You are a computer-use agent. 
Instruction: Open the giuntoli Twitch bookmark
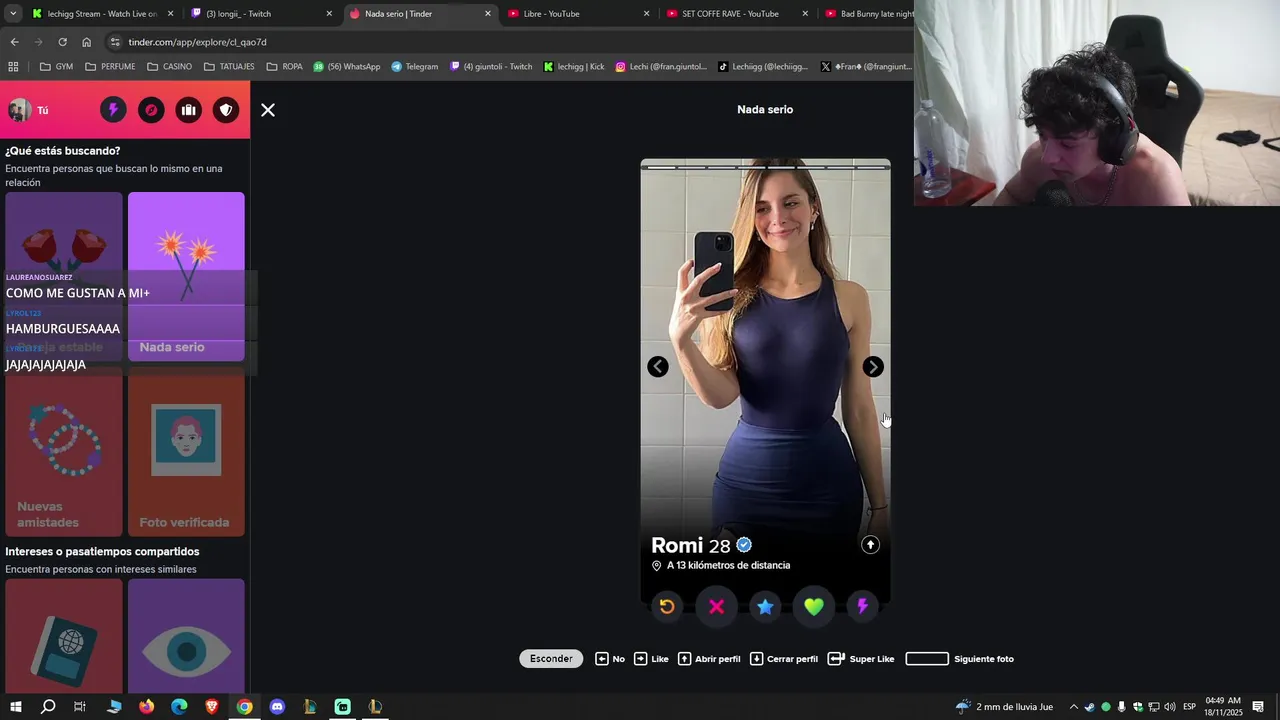(x=491, y=67)
